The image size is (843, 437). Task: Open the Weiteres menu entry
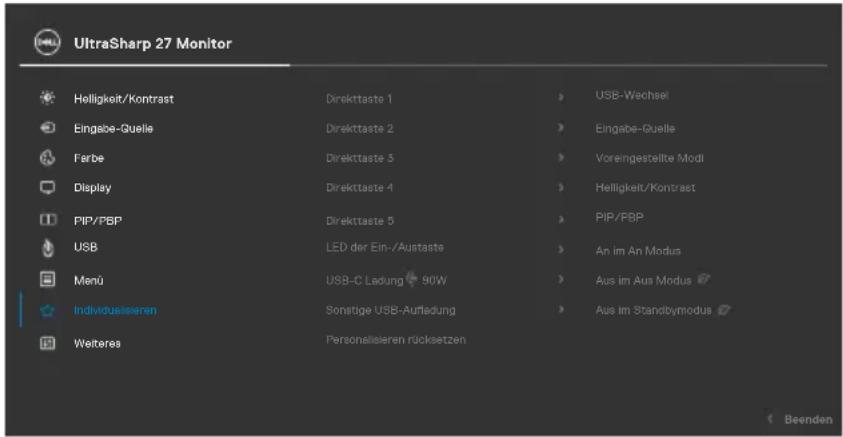click(97, 343)
